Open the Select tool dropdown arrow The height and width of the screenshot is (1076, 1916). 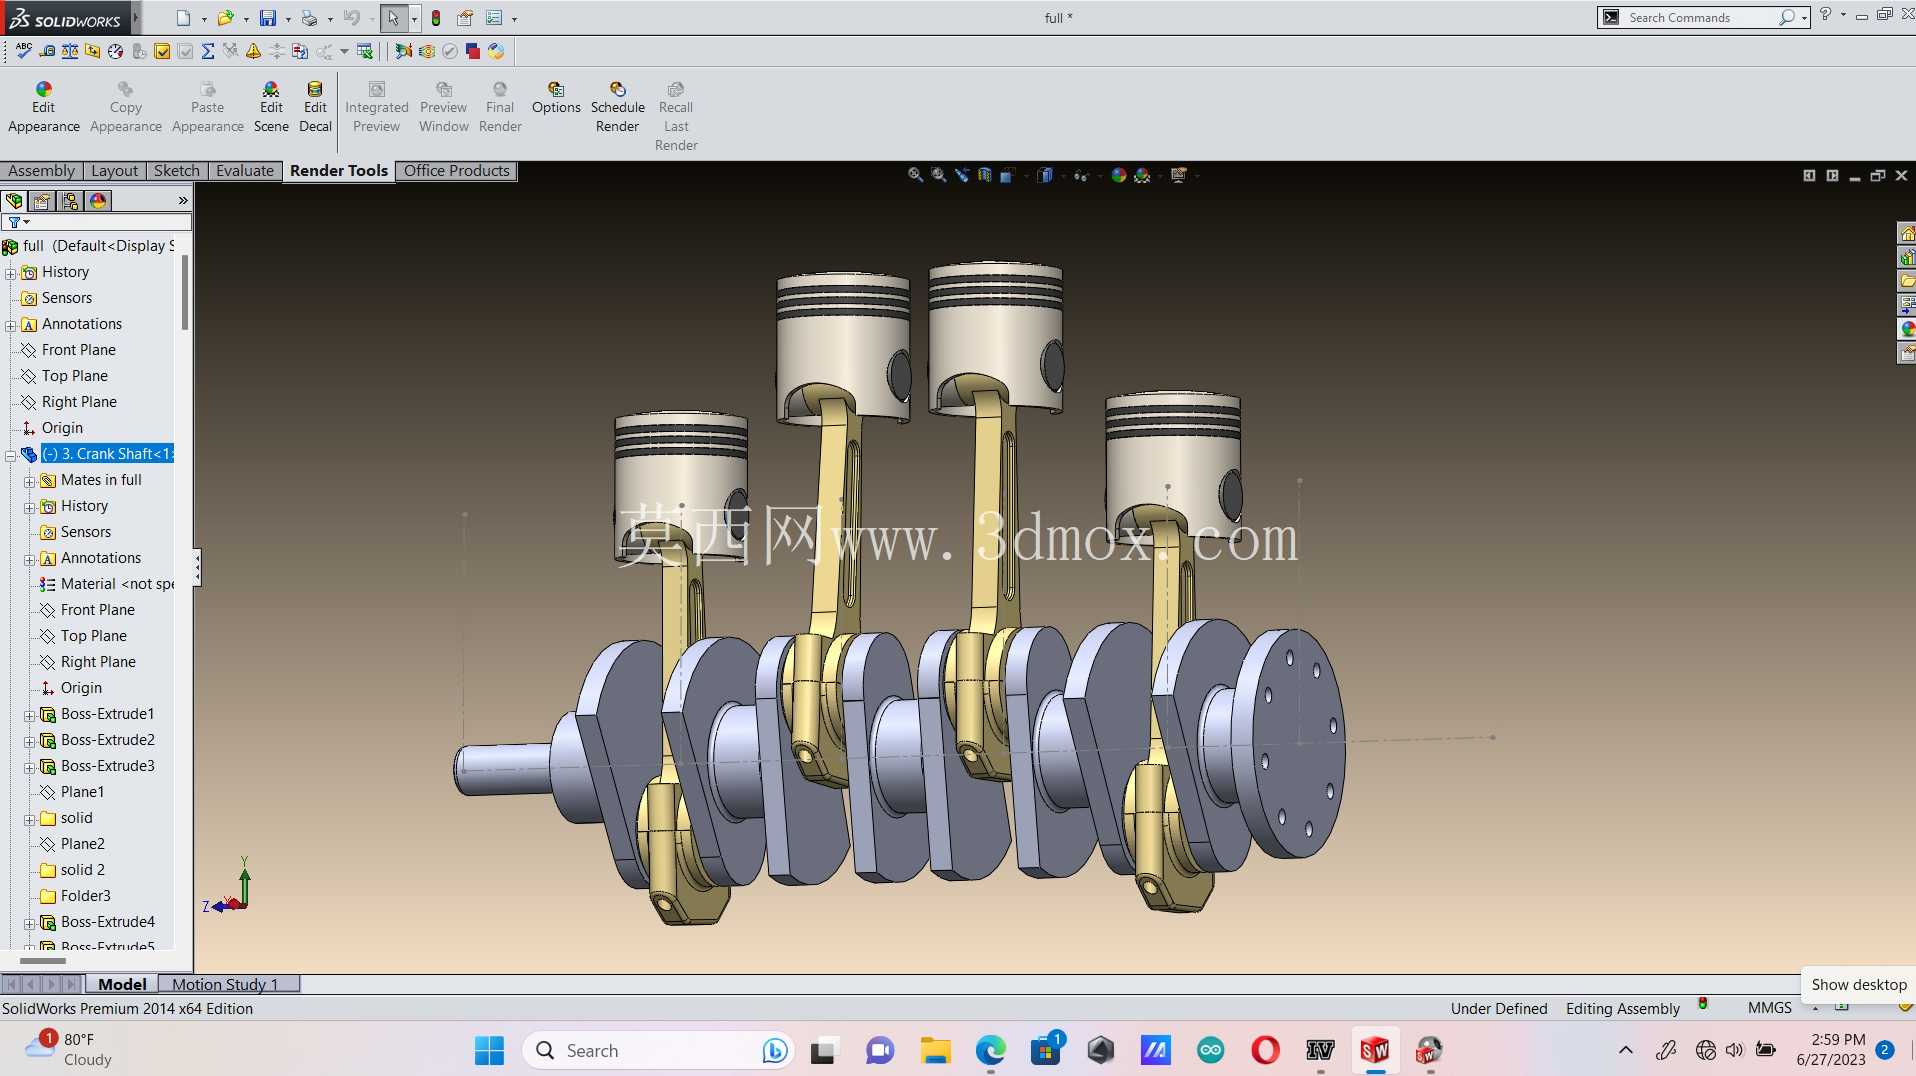point(414,18)
